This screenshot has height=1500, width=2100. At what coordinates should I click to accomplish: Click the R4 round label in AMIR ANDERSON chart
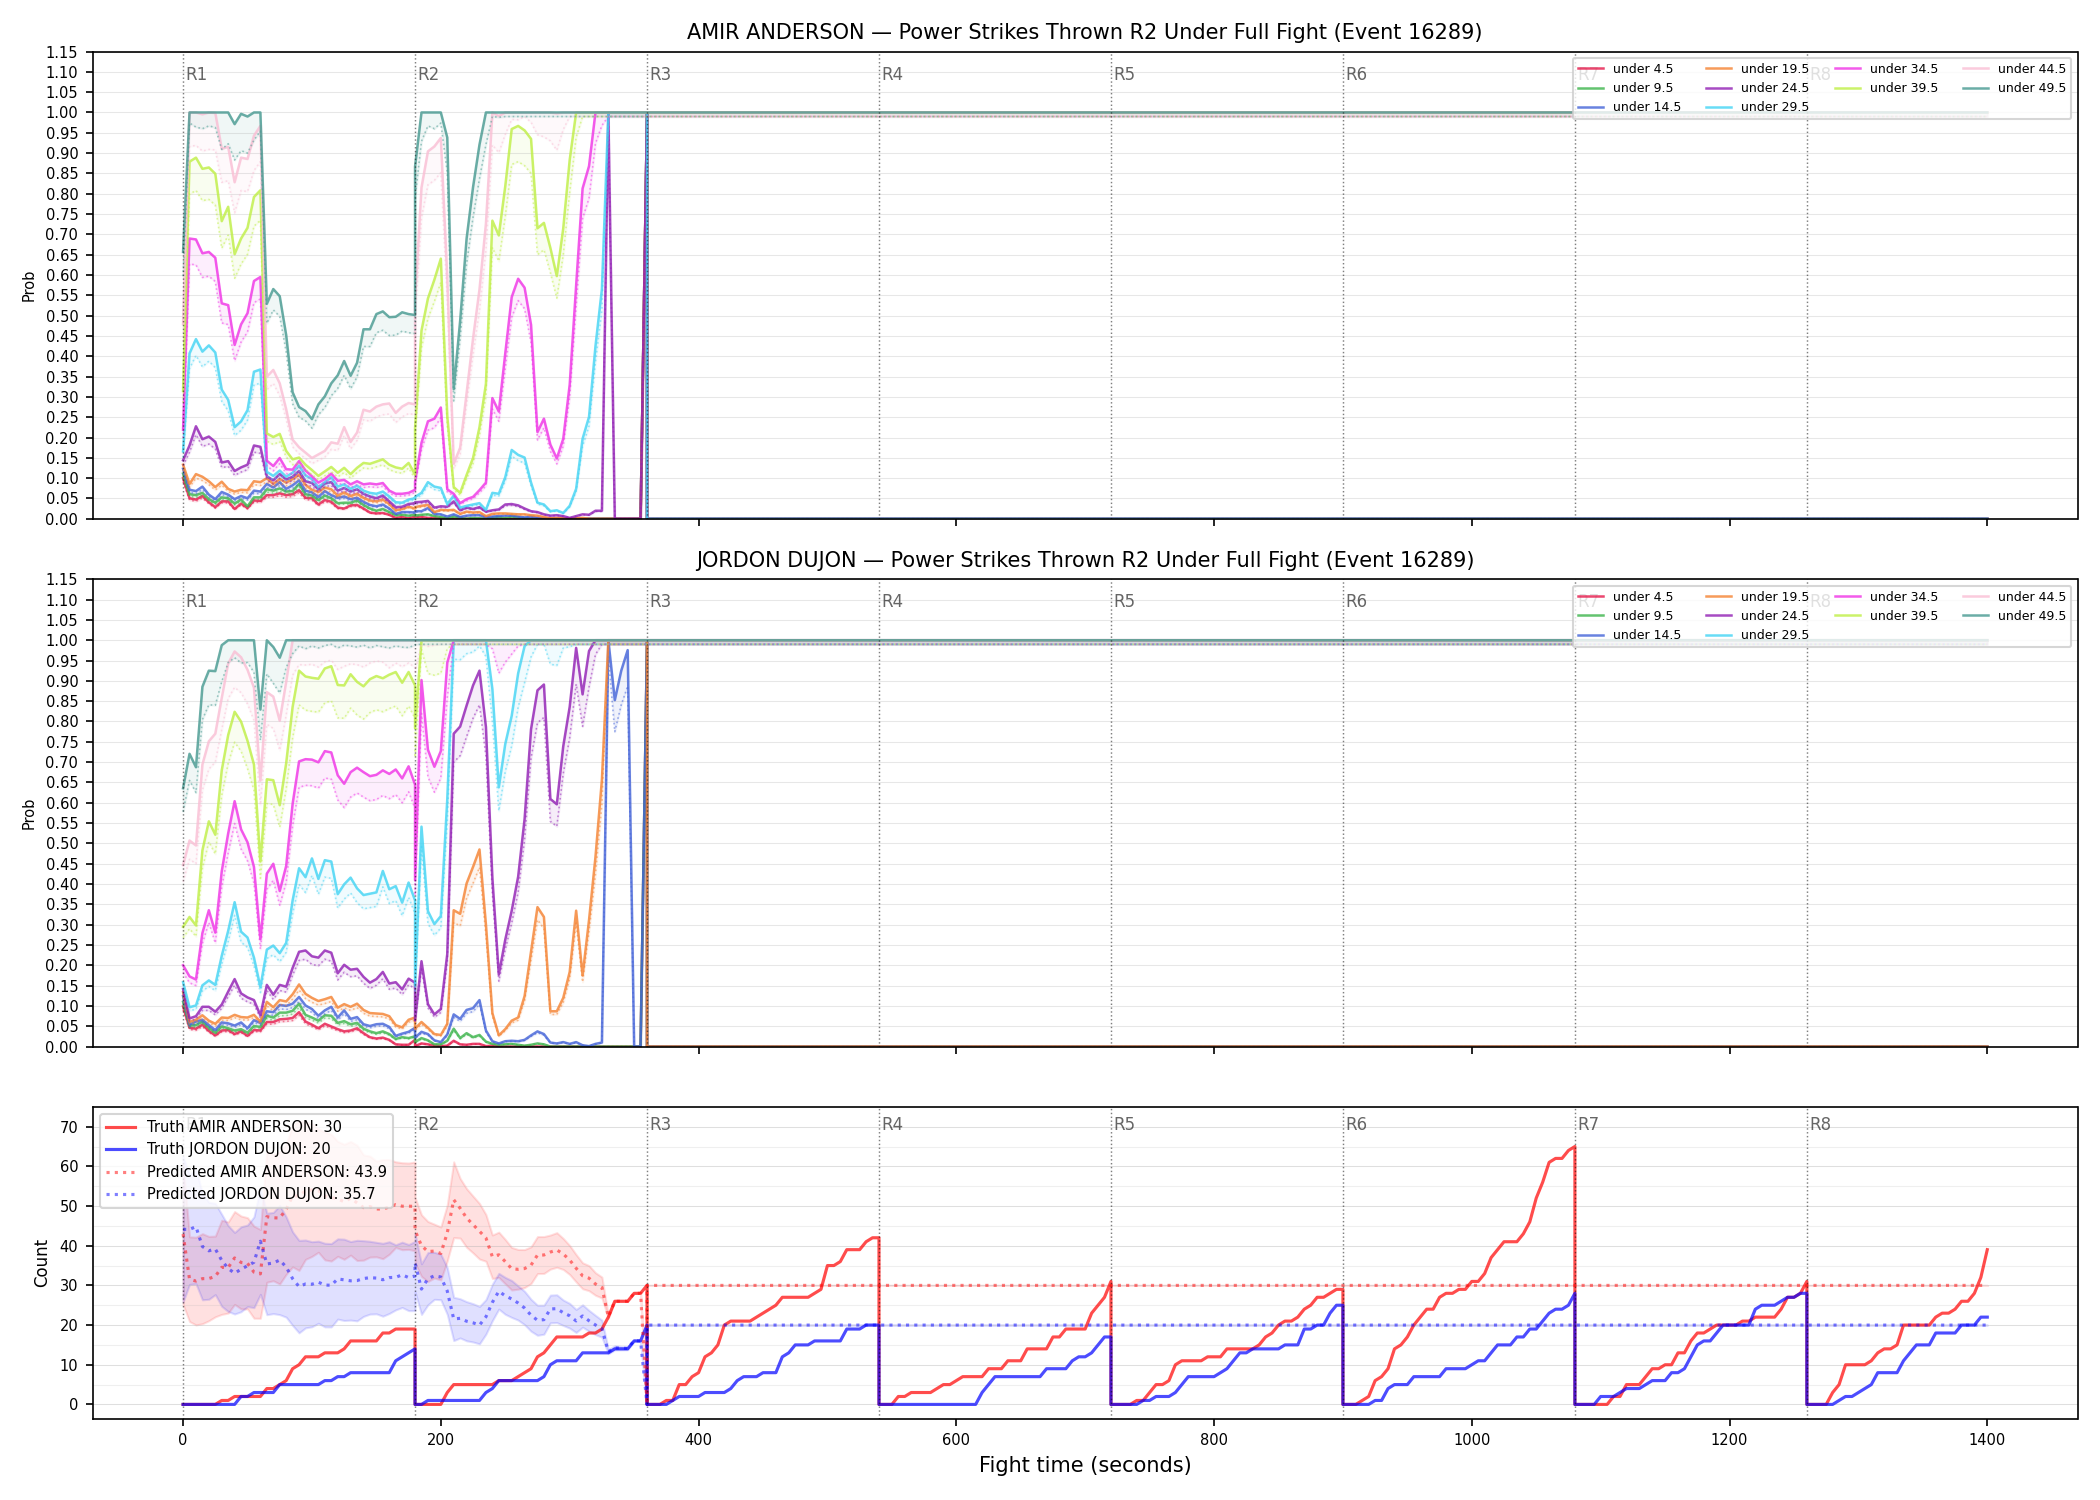[892, 74]
